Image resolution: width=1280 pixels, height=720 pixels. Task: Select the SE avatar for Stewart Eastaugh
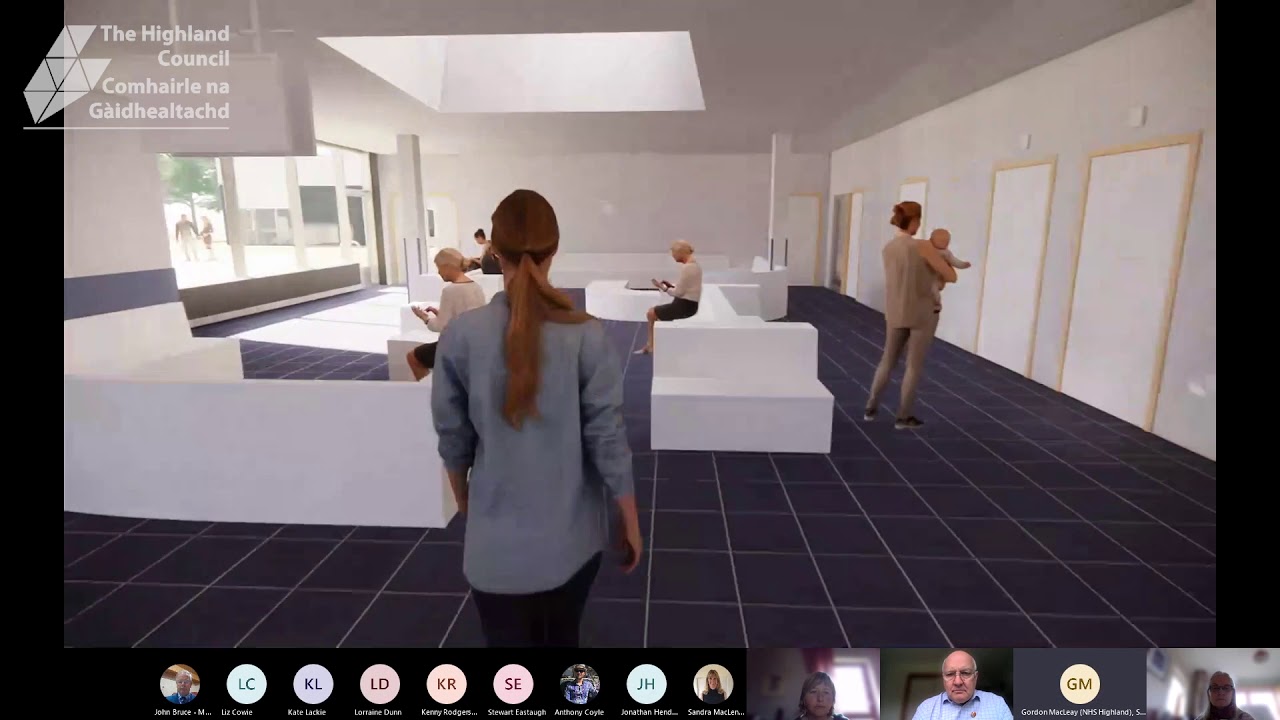[x=513, y=684]
